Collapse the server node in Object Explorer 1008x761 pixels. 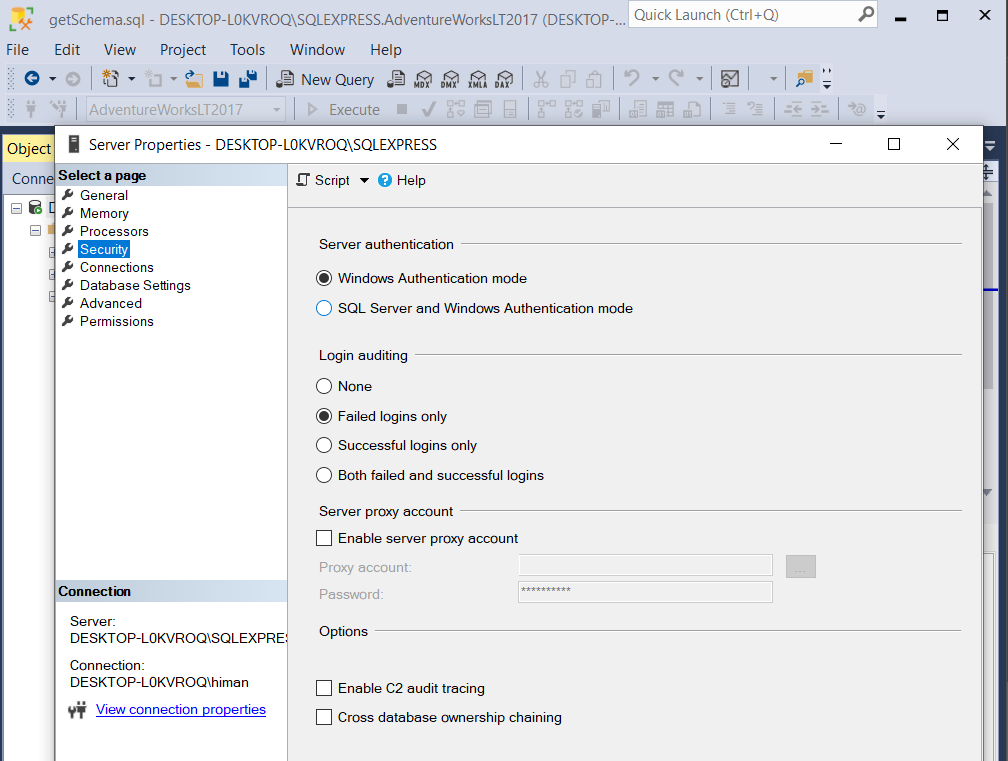17,208
